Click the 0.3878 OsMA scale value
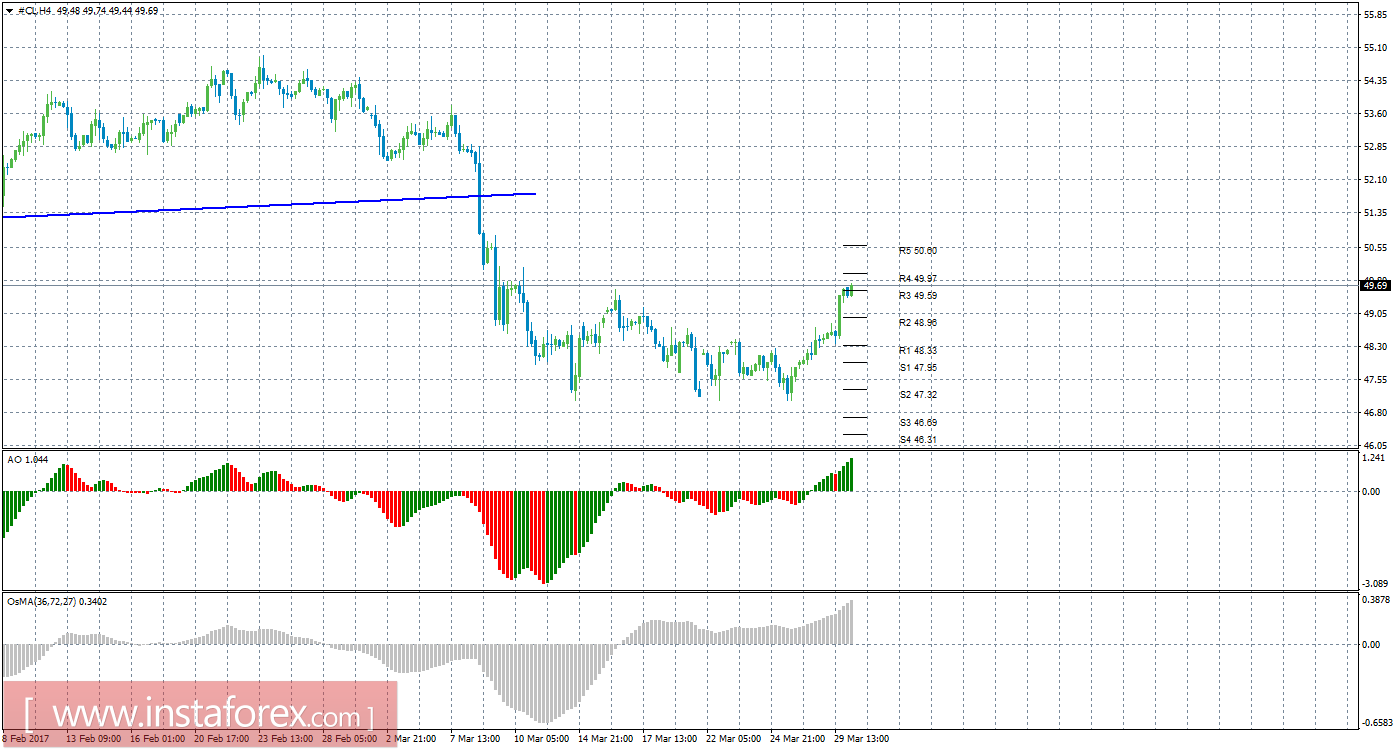 1375,599
